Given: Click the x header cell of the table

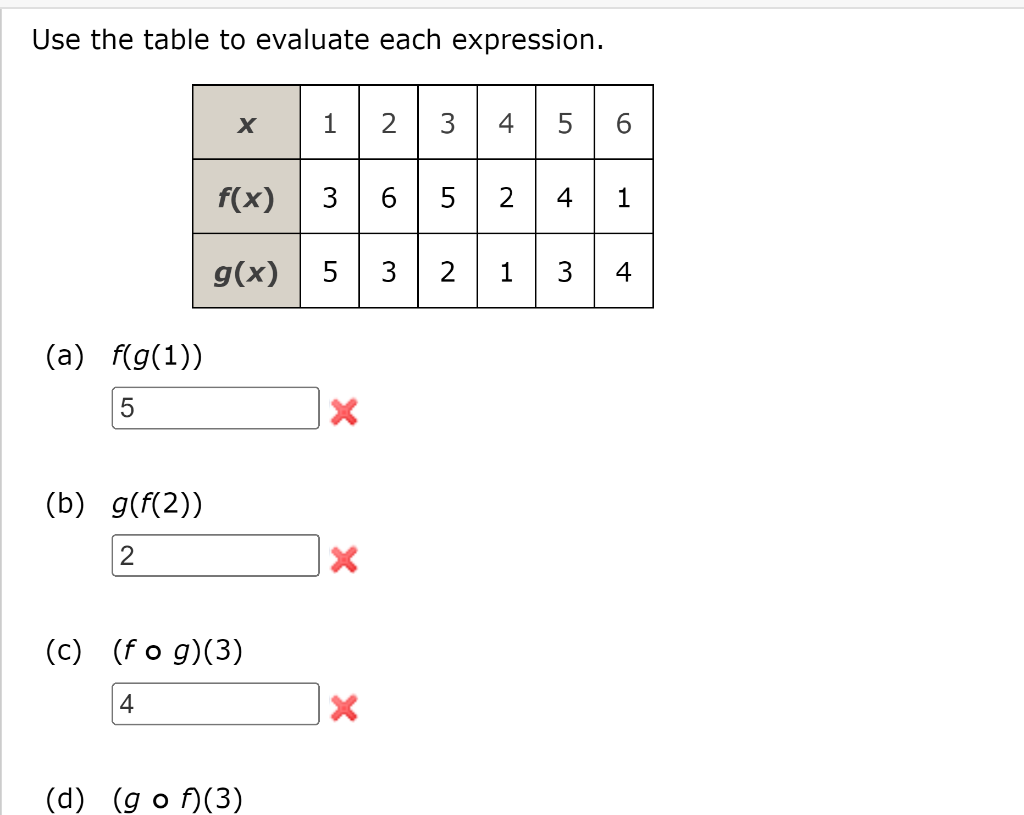Looking at the screenshot, I should (x=247, y=123).
